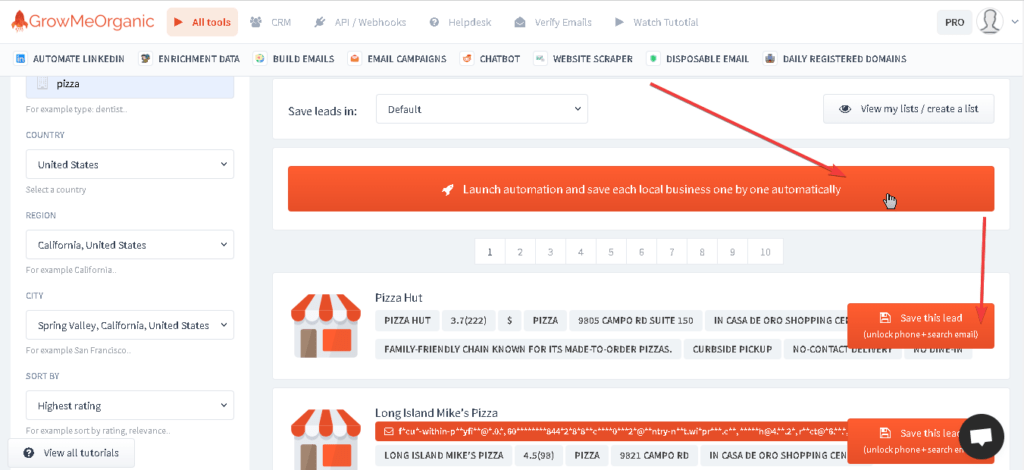Click the Long Island Mike's Pizza title
The image size is (1024, 470).
click(x=436, y=413)
